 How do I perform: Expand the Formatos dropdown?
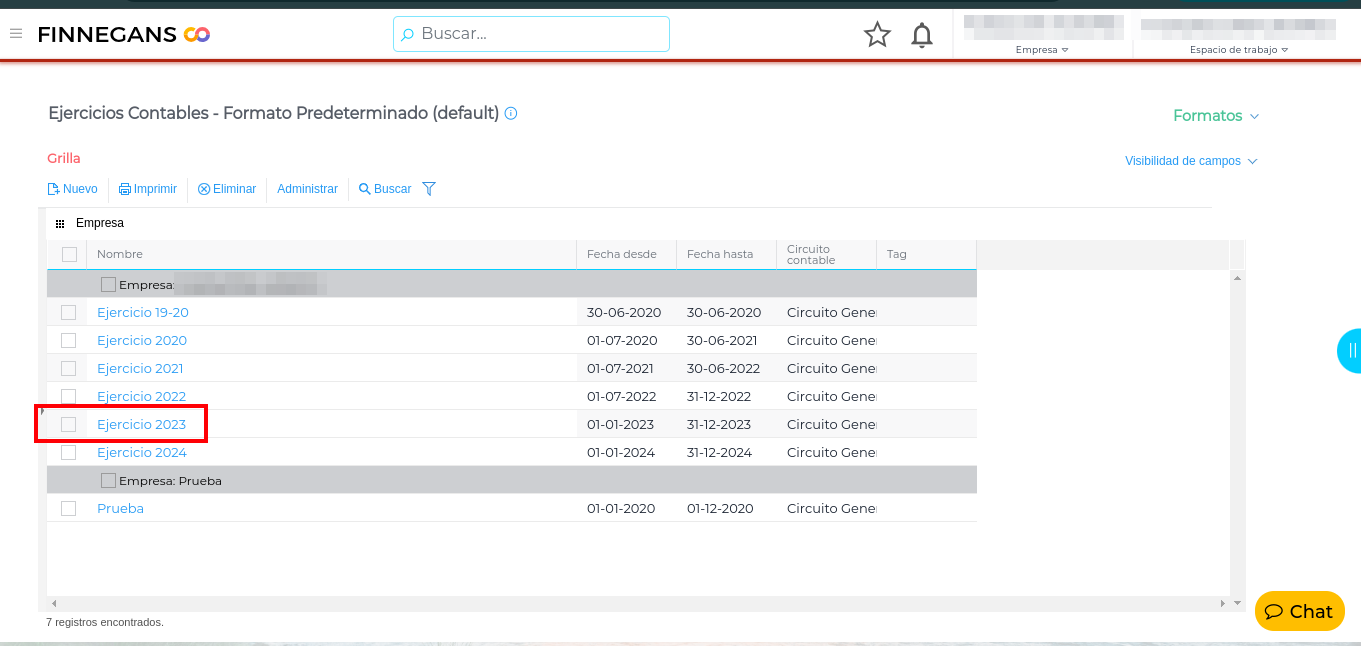(x=1216, y=116)
